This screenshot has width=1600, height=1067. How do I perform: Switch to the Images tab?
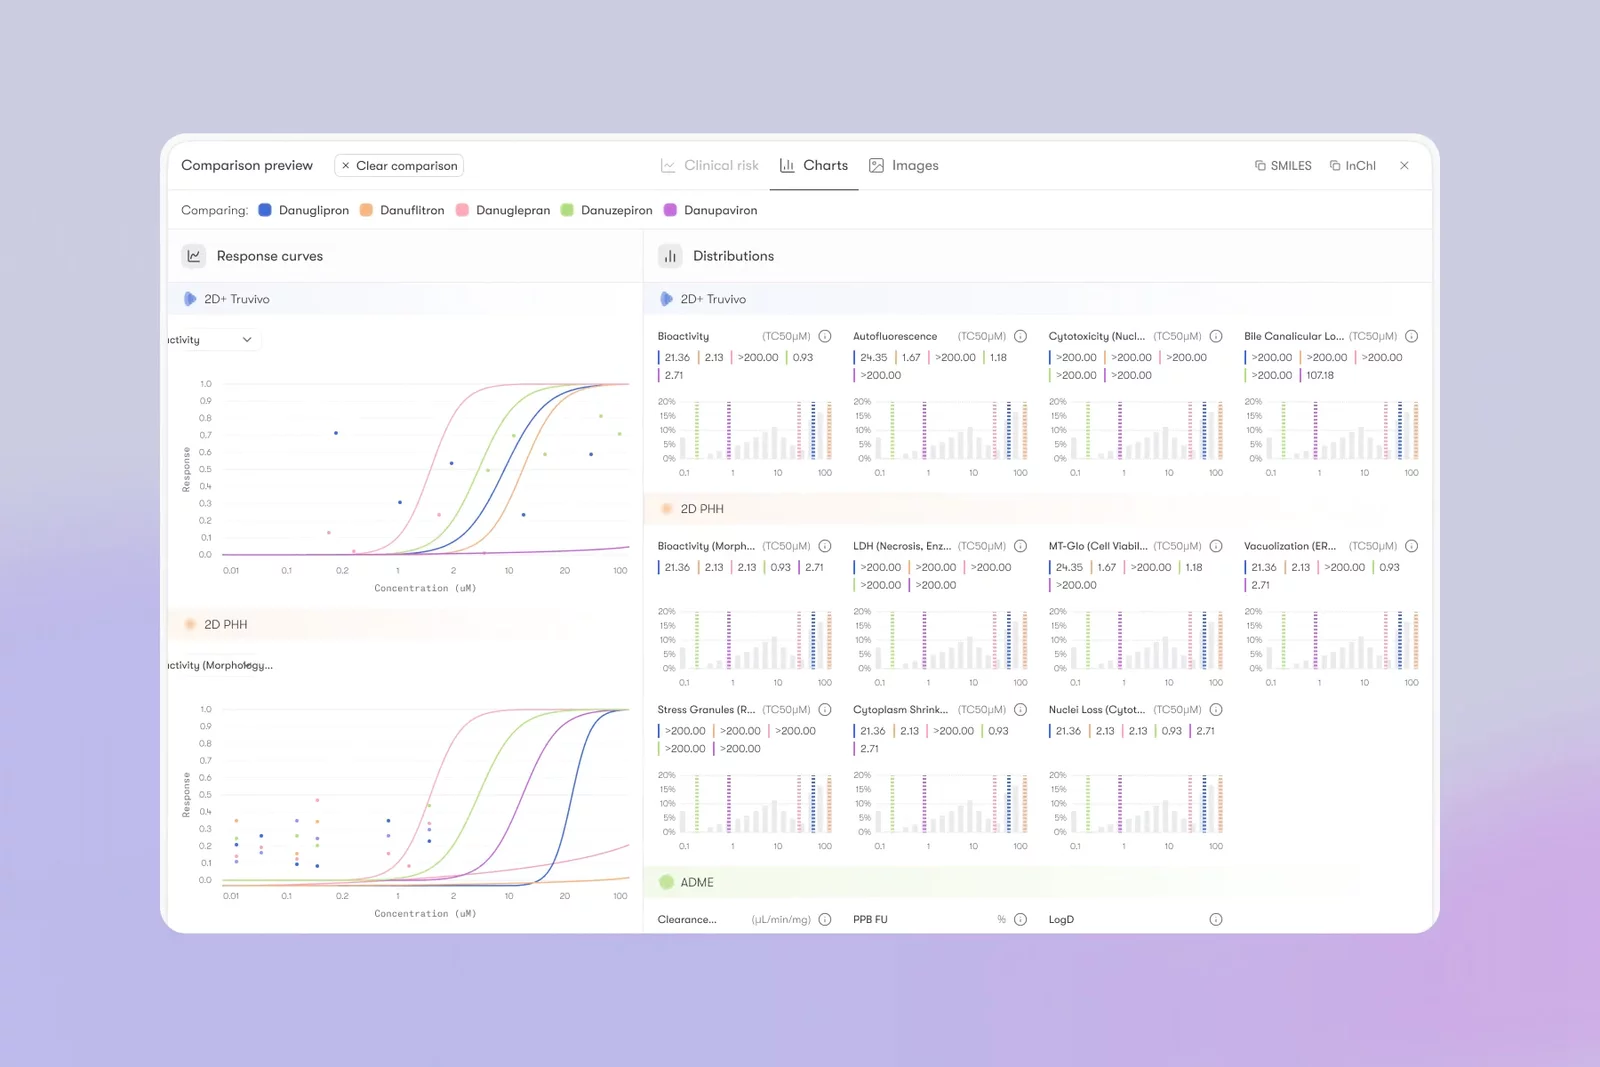903,166
